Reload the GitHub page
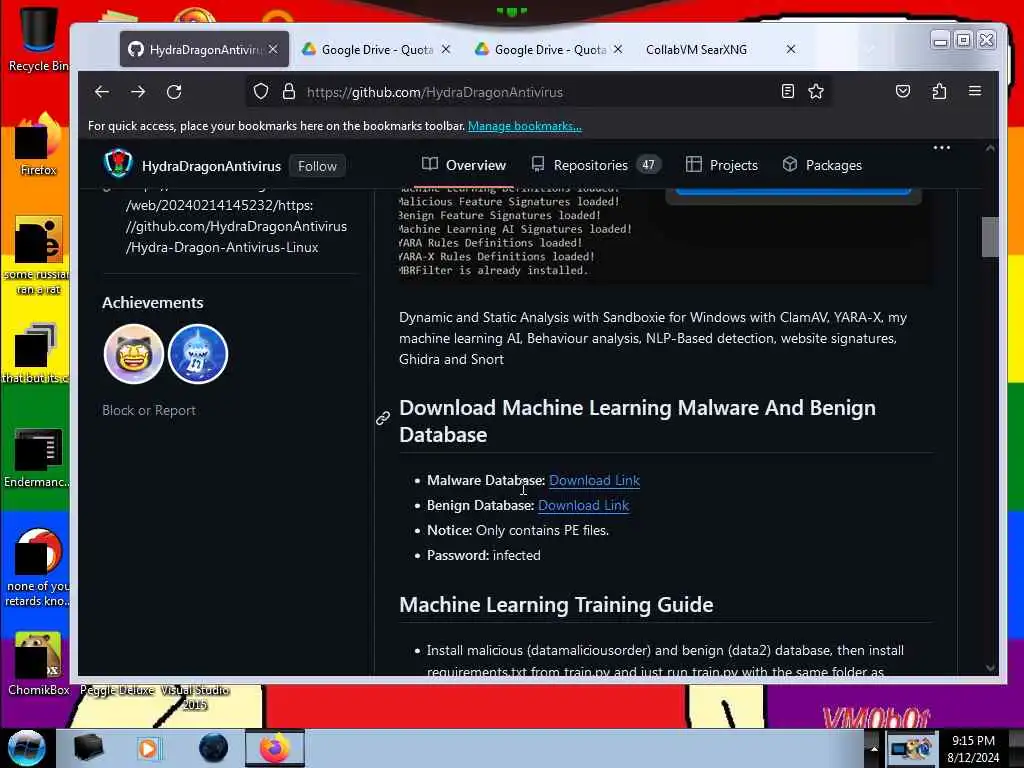 [x=174, y=92]
